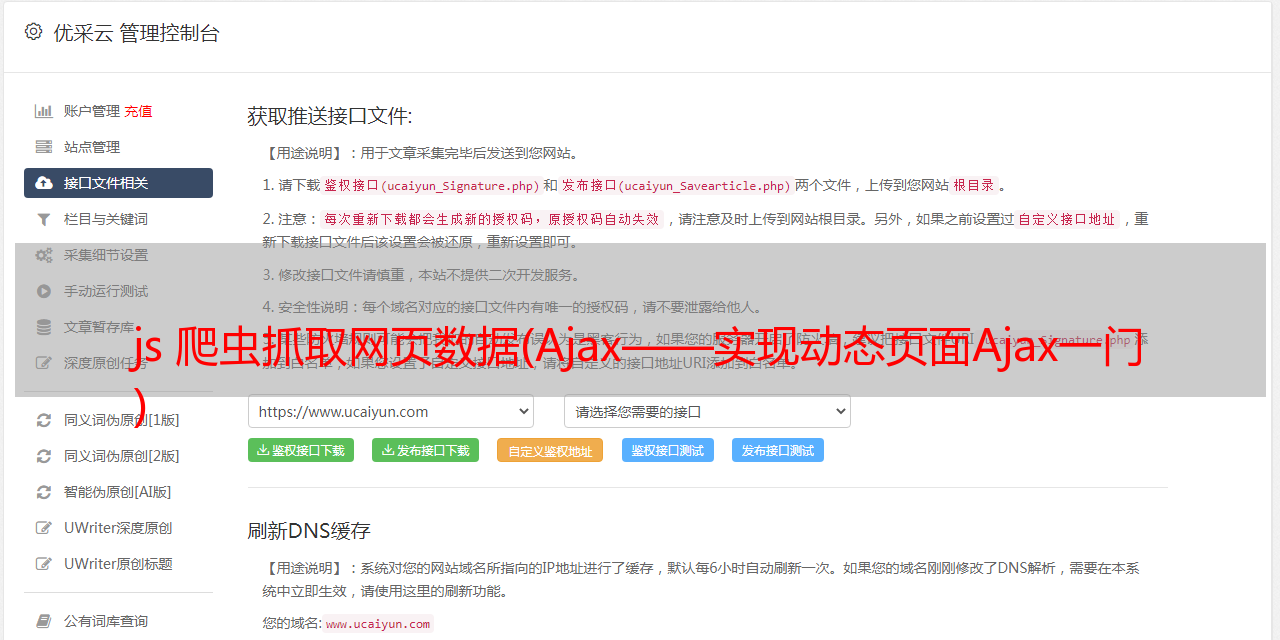Image resolution: width=1280 pixels, height=640 pixels.
Task: Click the blue 鉴权接口测试 button
Action: pyautogui.click(x=668, y=450)
